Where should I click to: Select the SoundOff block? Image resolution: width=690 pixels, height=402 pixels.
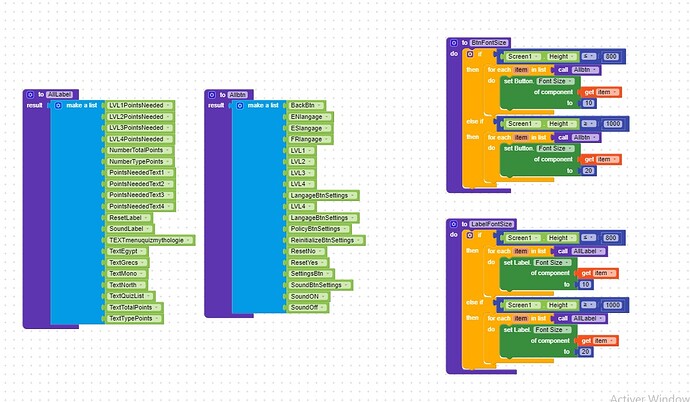(x=308, y=307)
